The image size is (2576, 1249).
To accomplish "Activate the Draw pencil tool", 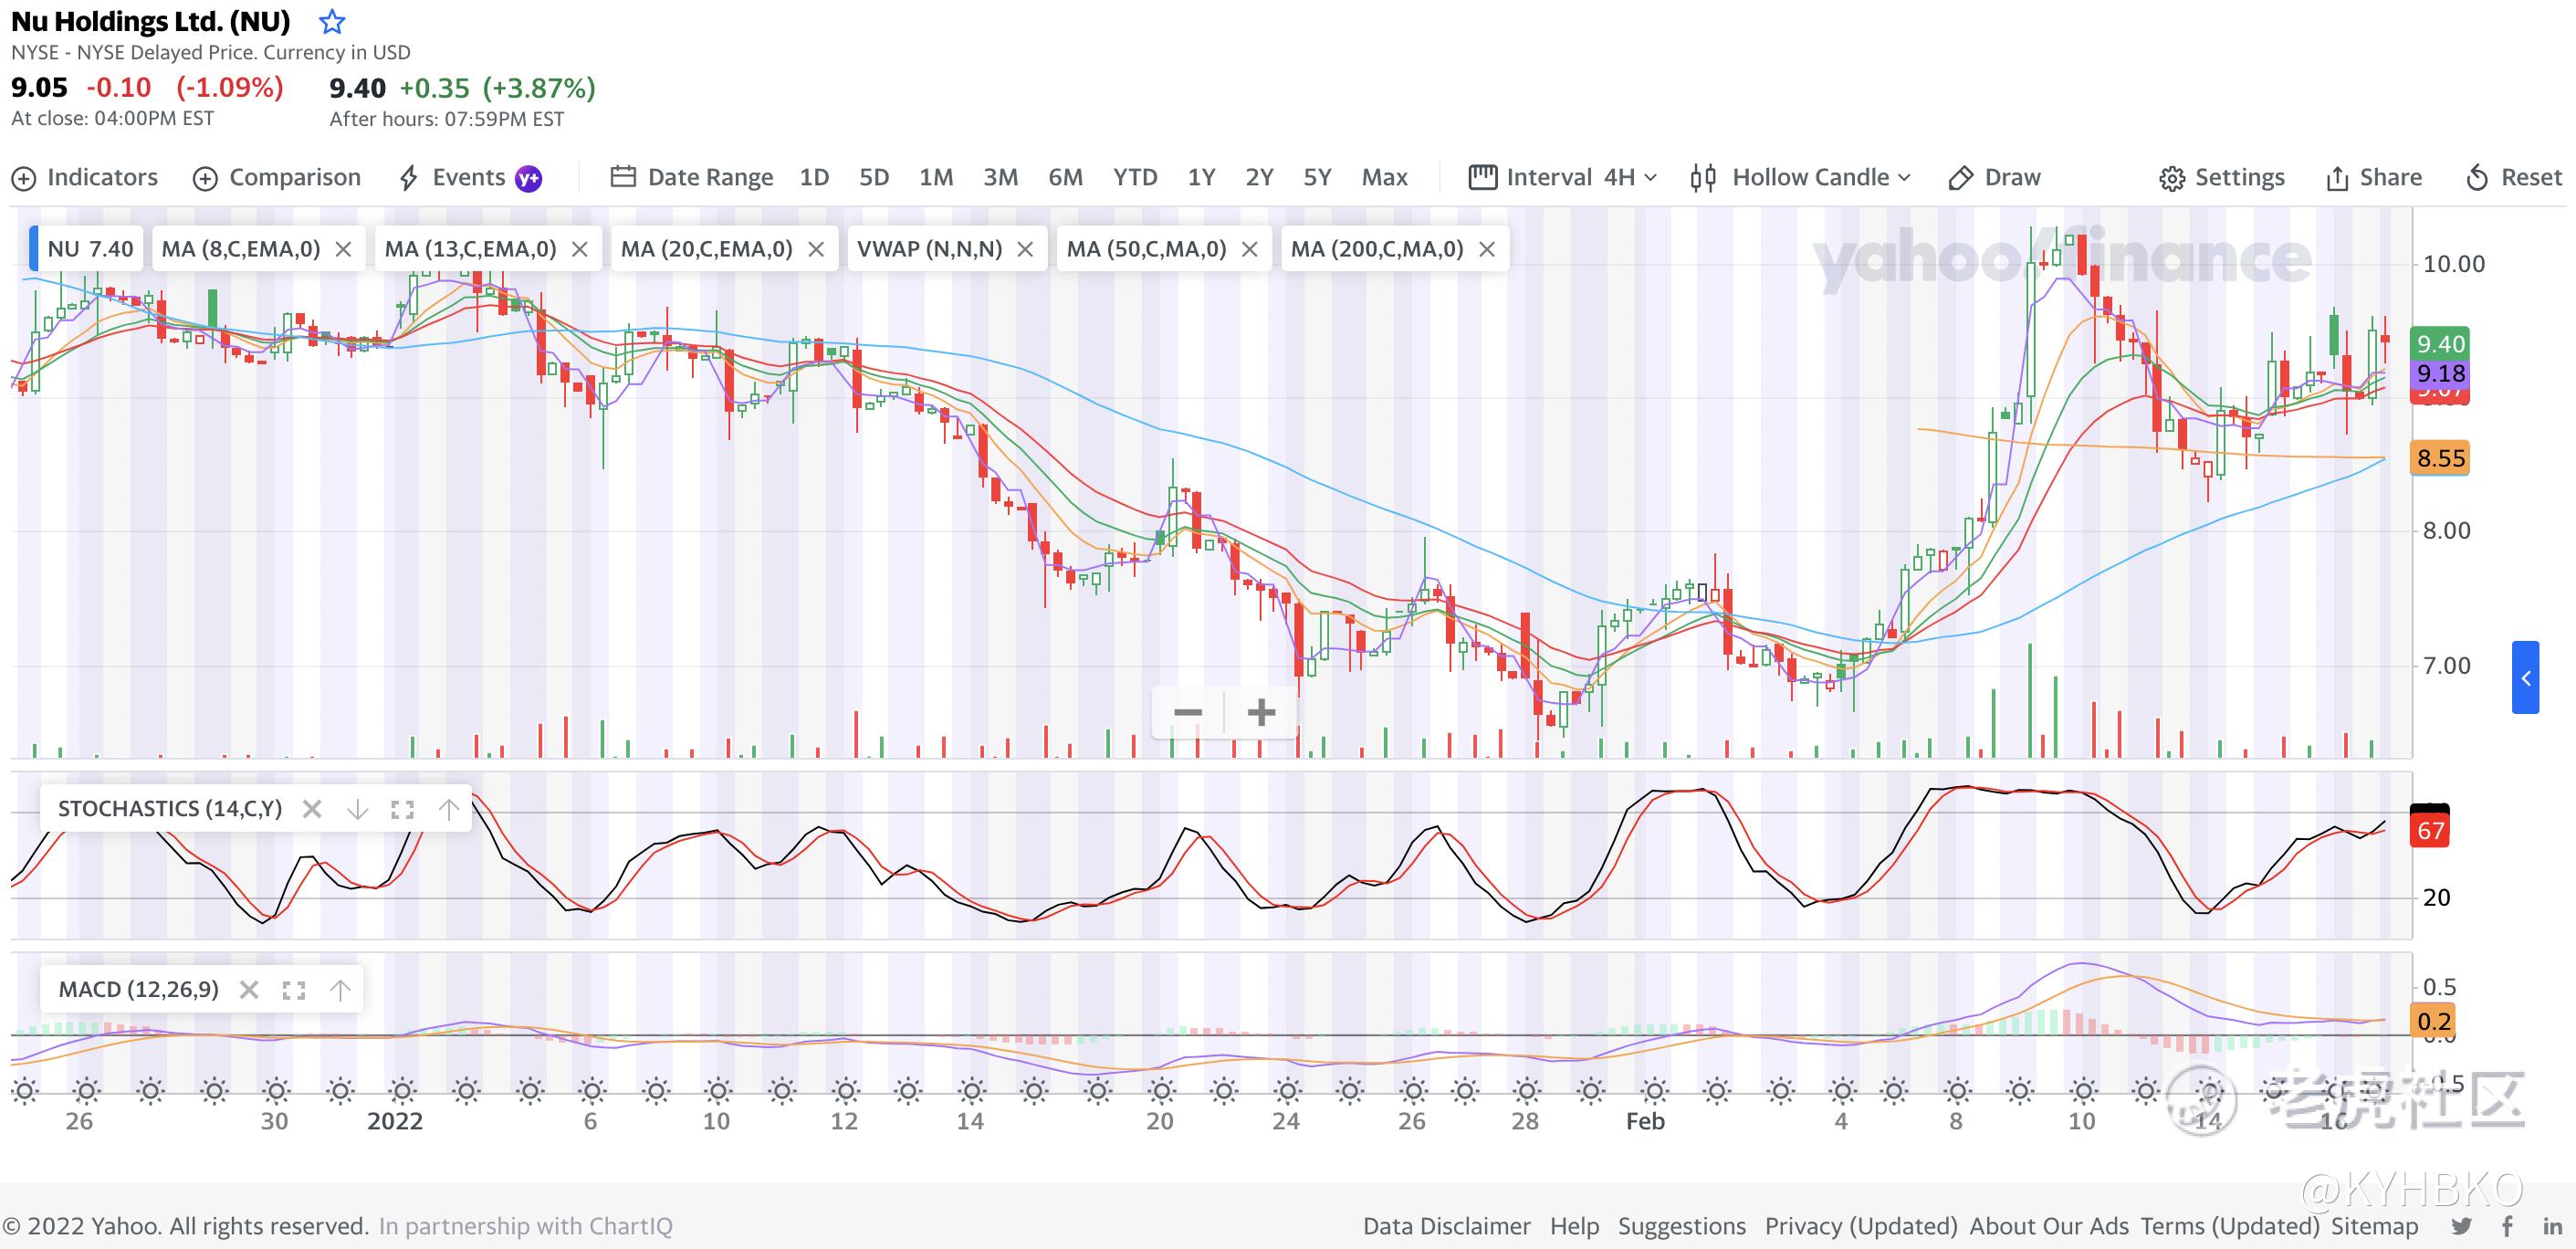I will point(1995,177).
